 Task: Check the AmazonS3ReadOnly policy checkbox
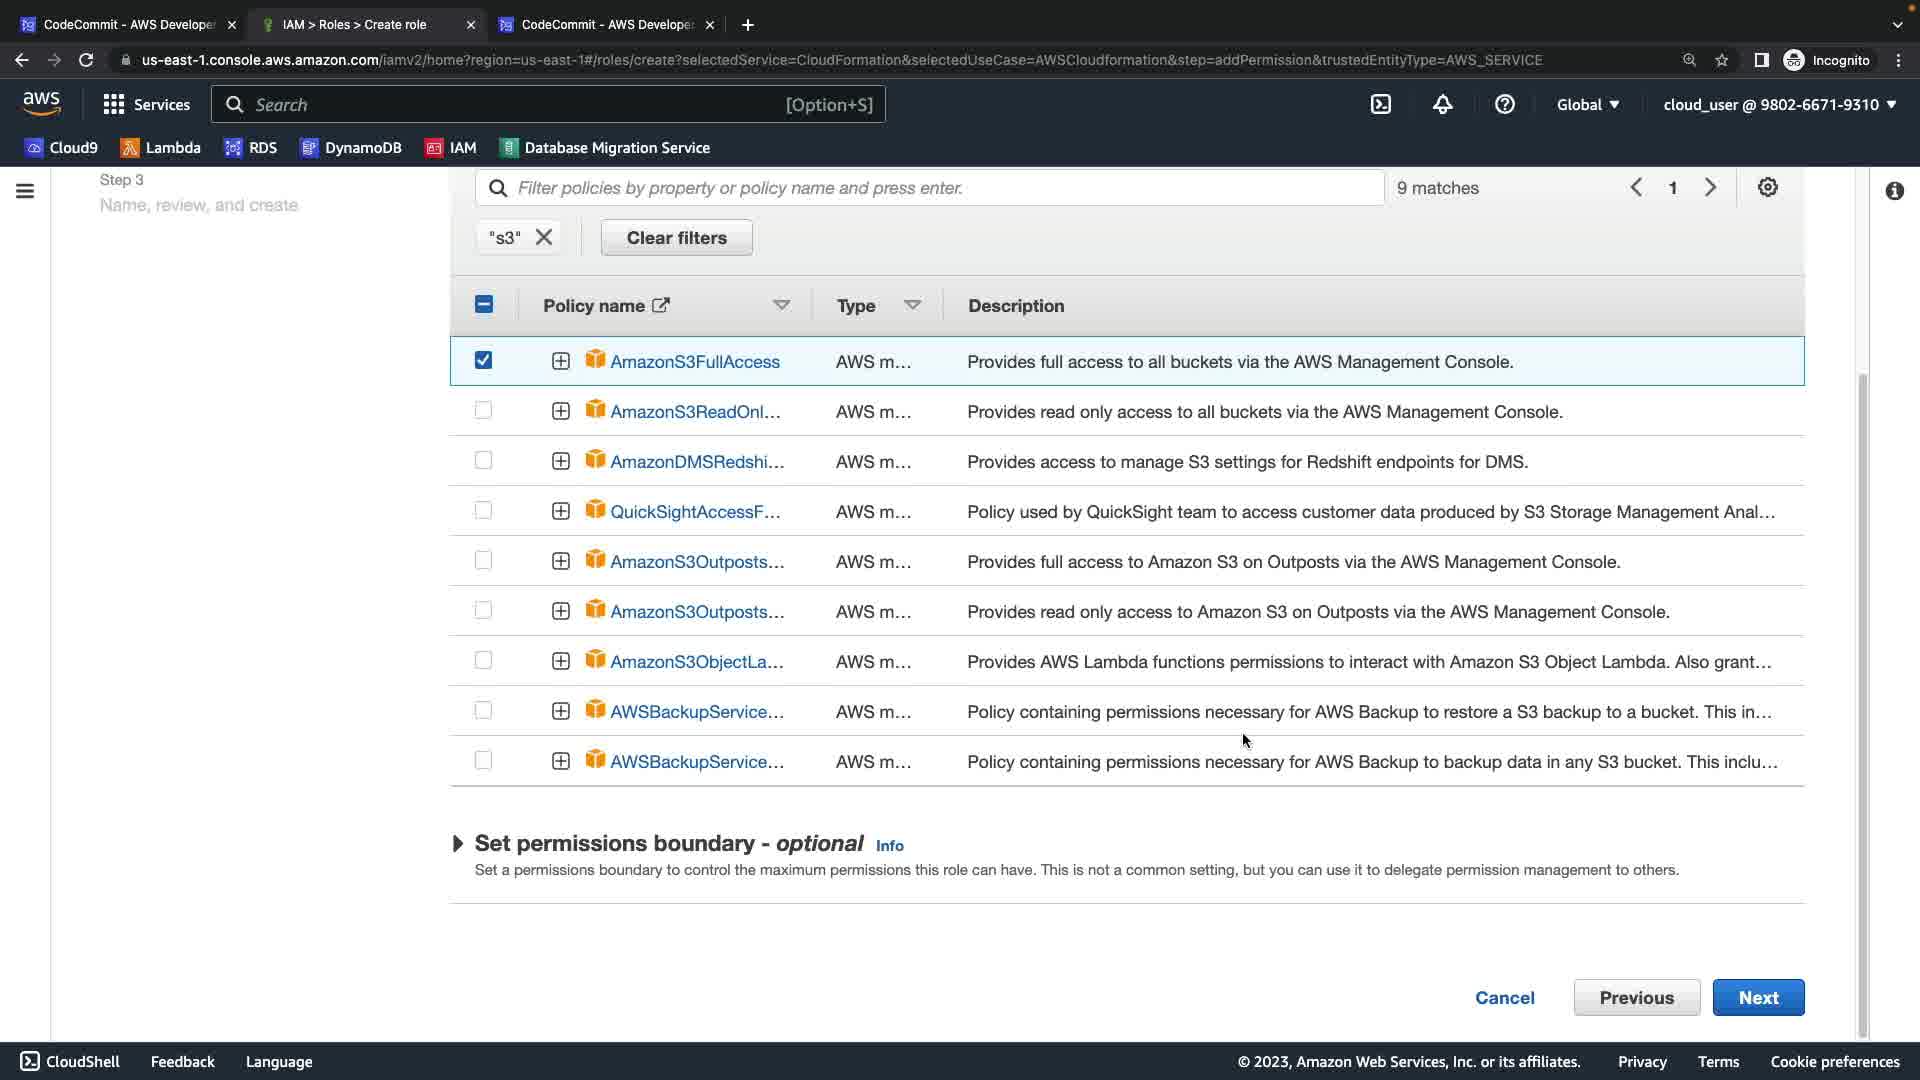483,410
